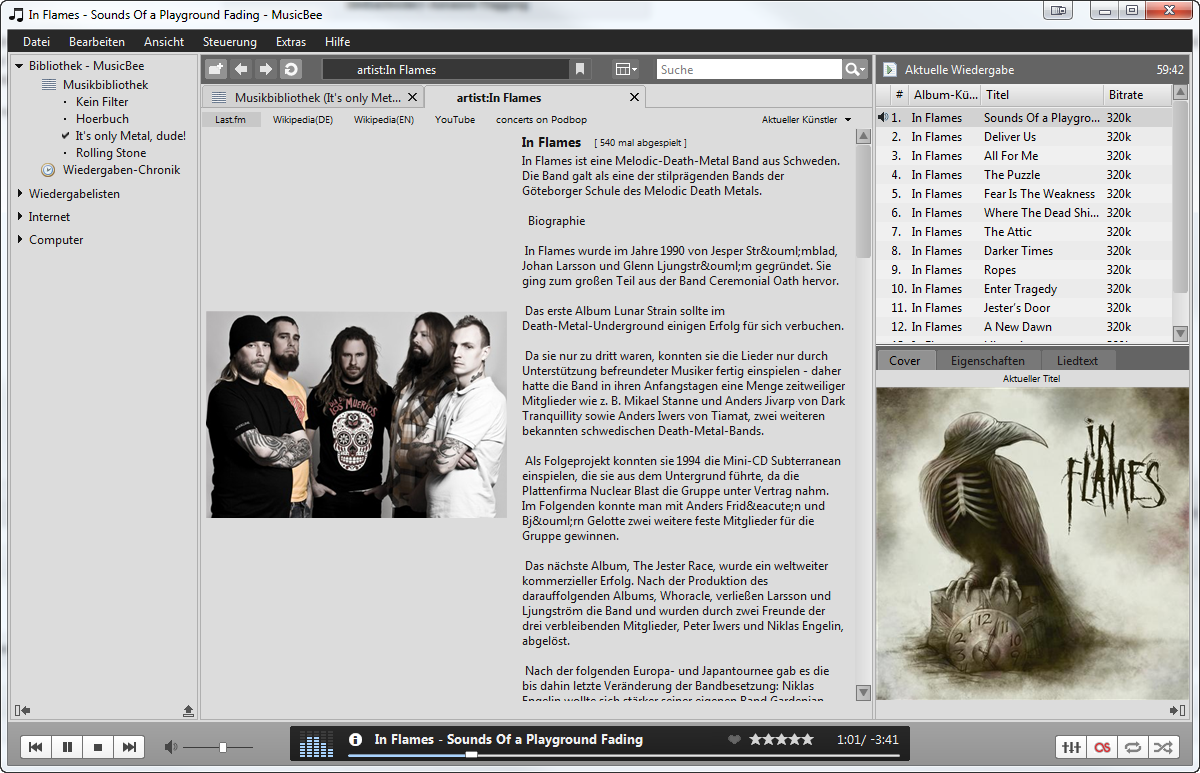Mute the volume via speaker icon
1200x773 pixels.
(171, 747)
